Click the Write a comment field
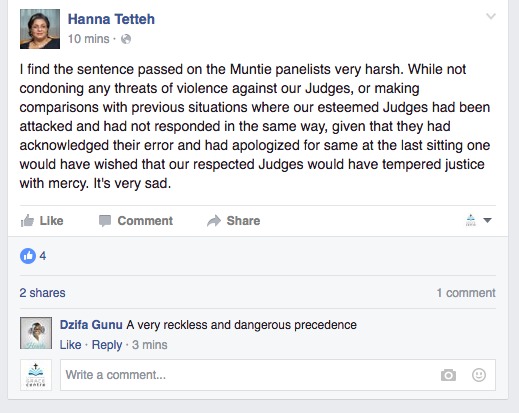This screenshot has width=519, height=413. [278, 375]
